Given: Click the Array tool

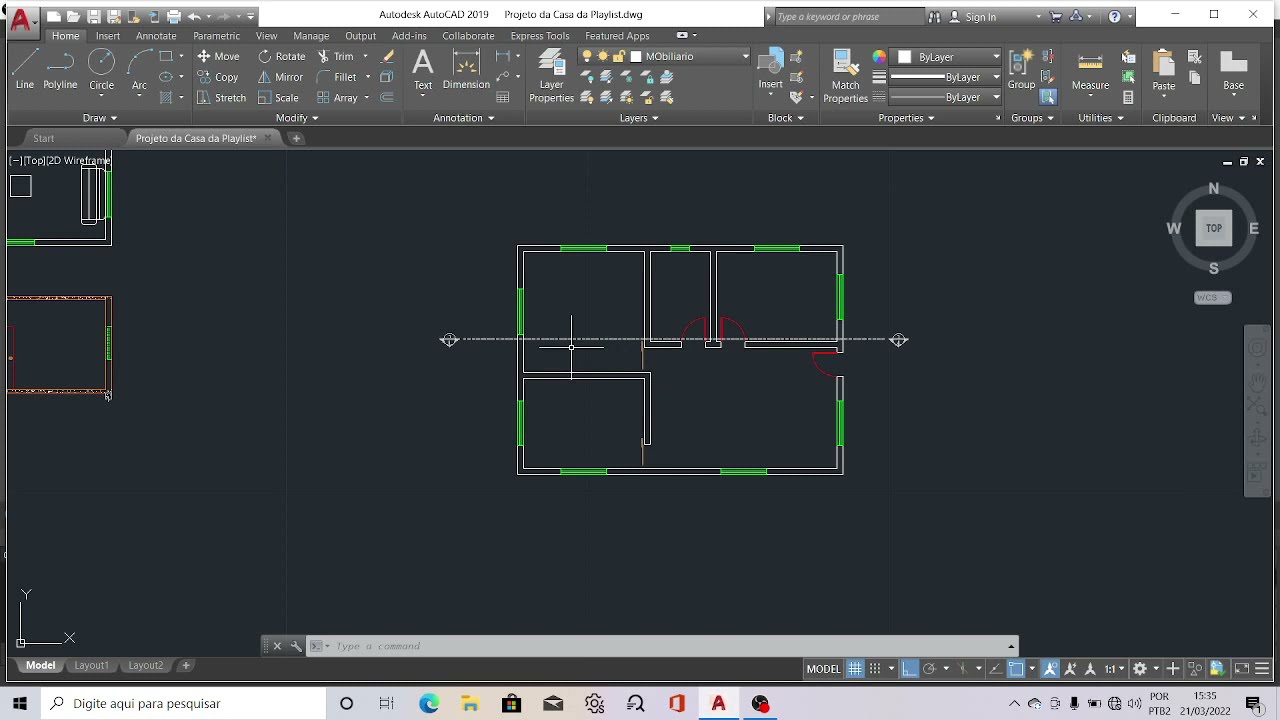Looking at the screenshot, I should 337,98.
